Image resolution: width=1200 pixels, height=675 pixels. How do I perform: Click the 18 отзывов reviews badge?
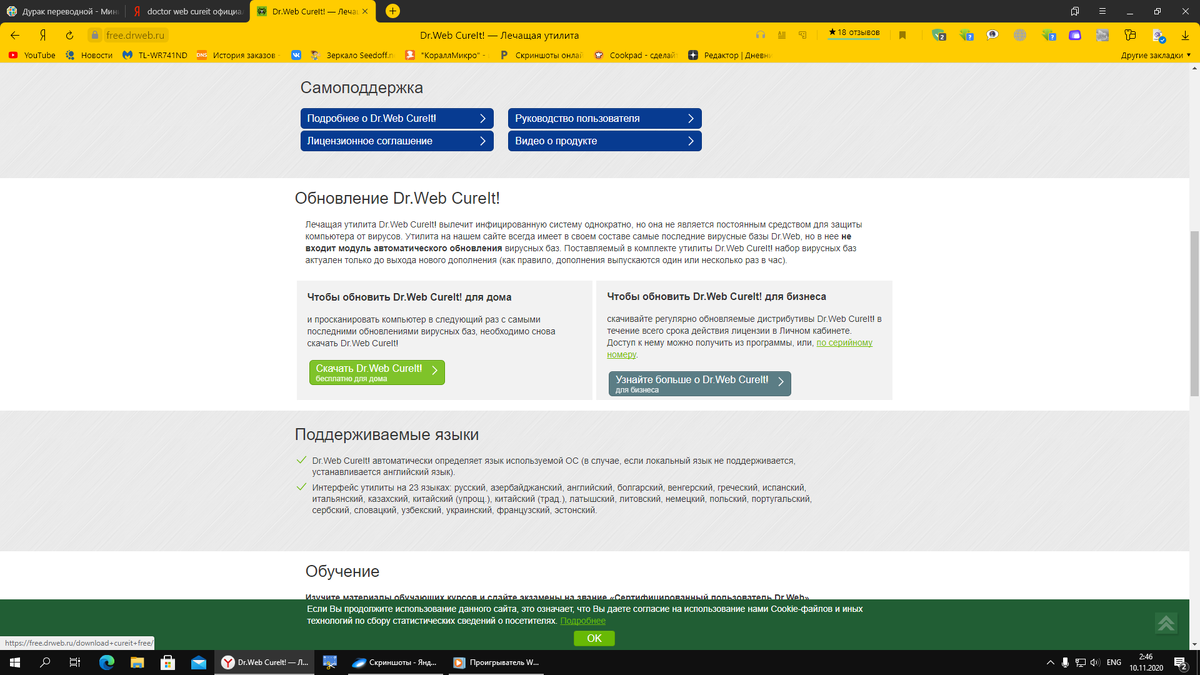pyautogui.click(x=854, y=33)
